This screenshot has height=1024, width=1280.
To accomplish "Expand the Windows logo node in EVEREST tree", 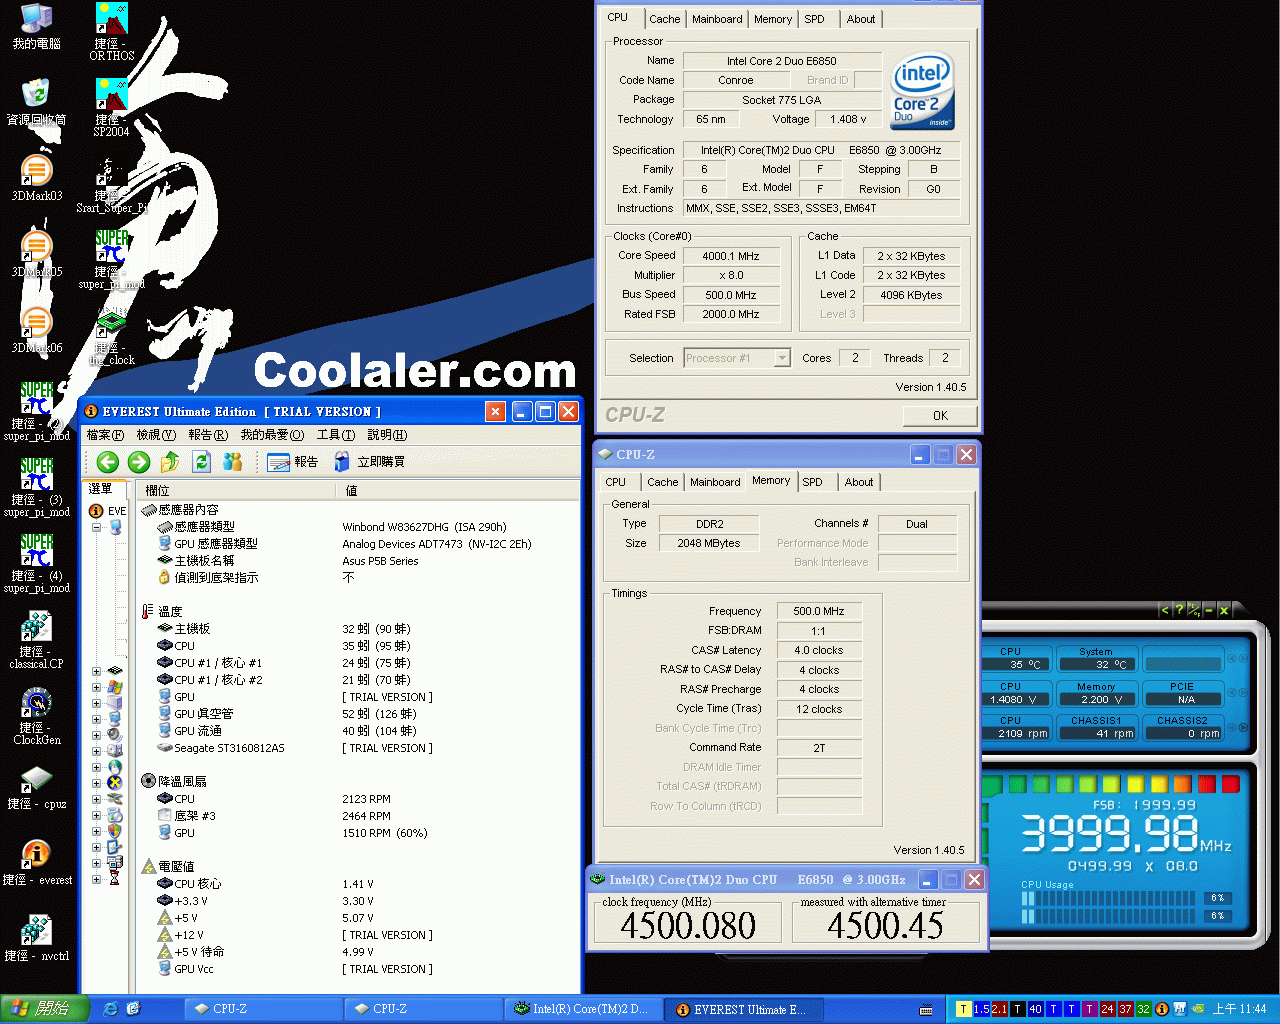I will (x=97, y=687).
